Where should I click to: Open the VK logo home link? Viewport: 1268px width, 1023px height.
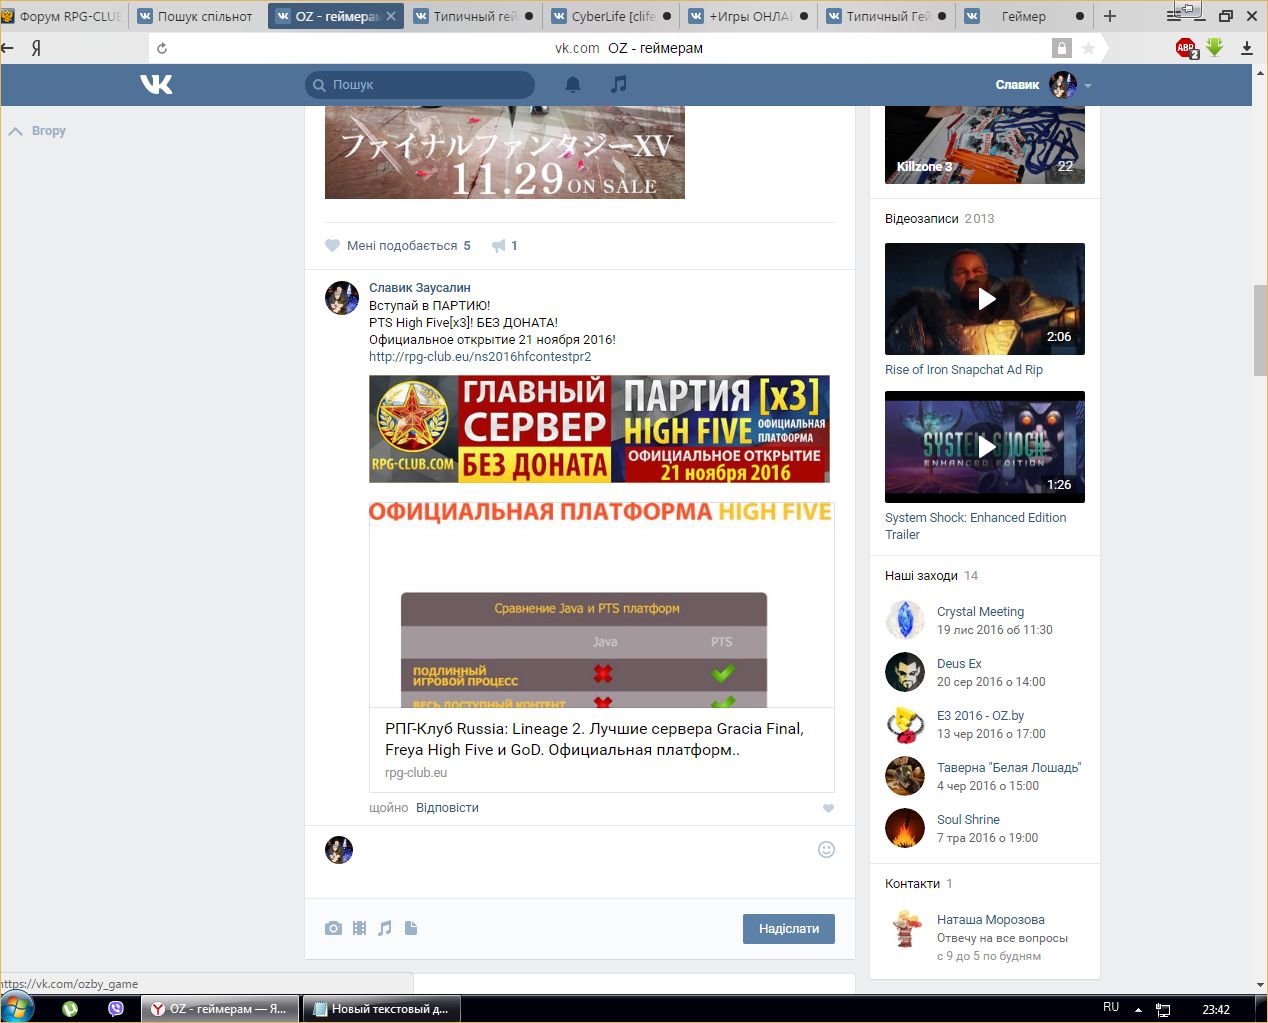tap(156, 85)
